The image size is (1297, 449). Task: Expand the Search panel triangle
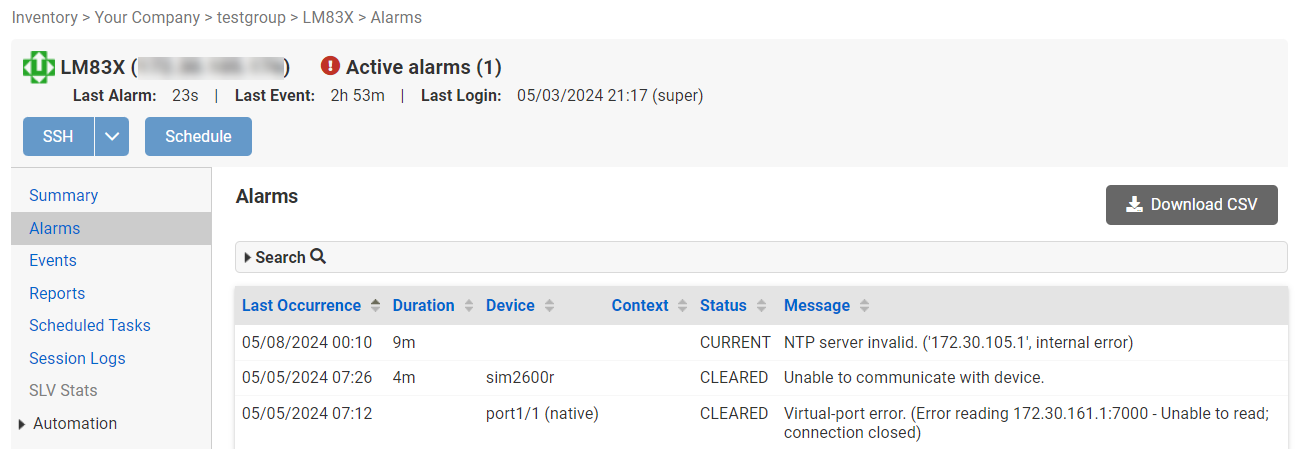tap(247, 258)
